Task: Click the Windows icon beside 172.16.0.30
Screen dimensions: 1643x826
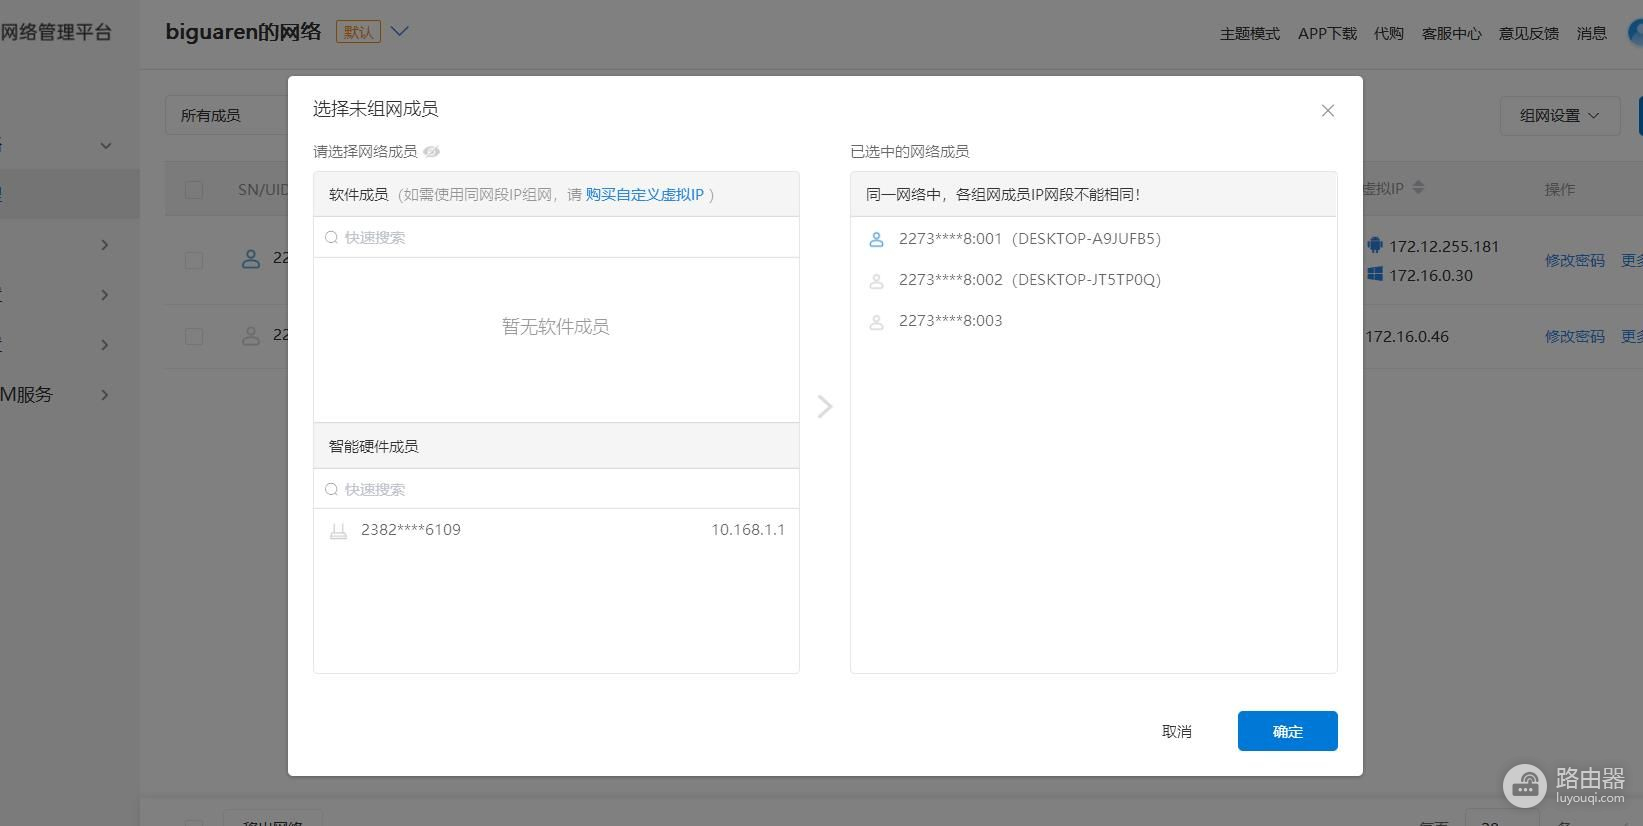Action: [1375, 275]
